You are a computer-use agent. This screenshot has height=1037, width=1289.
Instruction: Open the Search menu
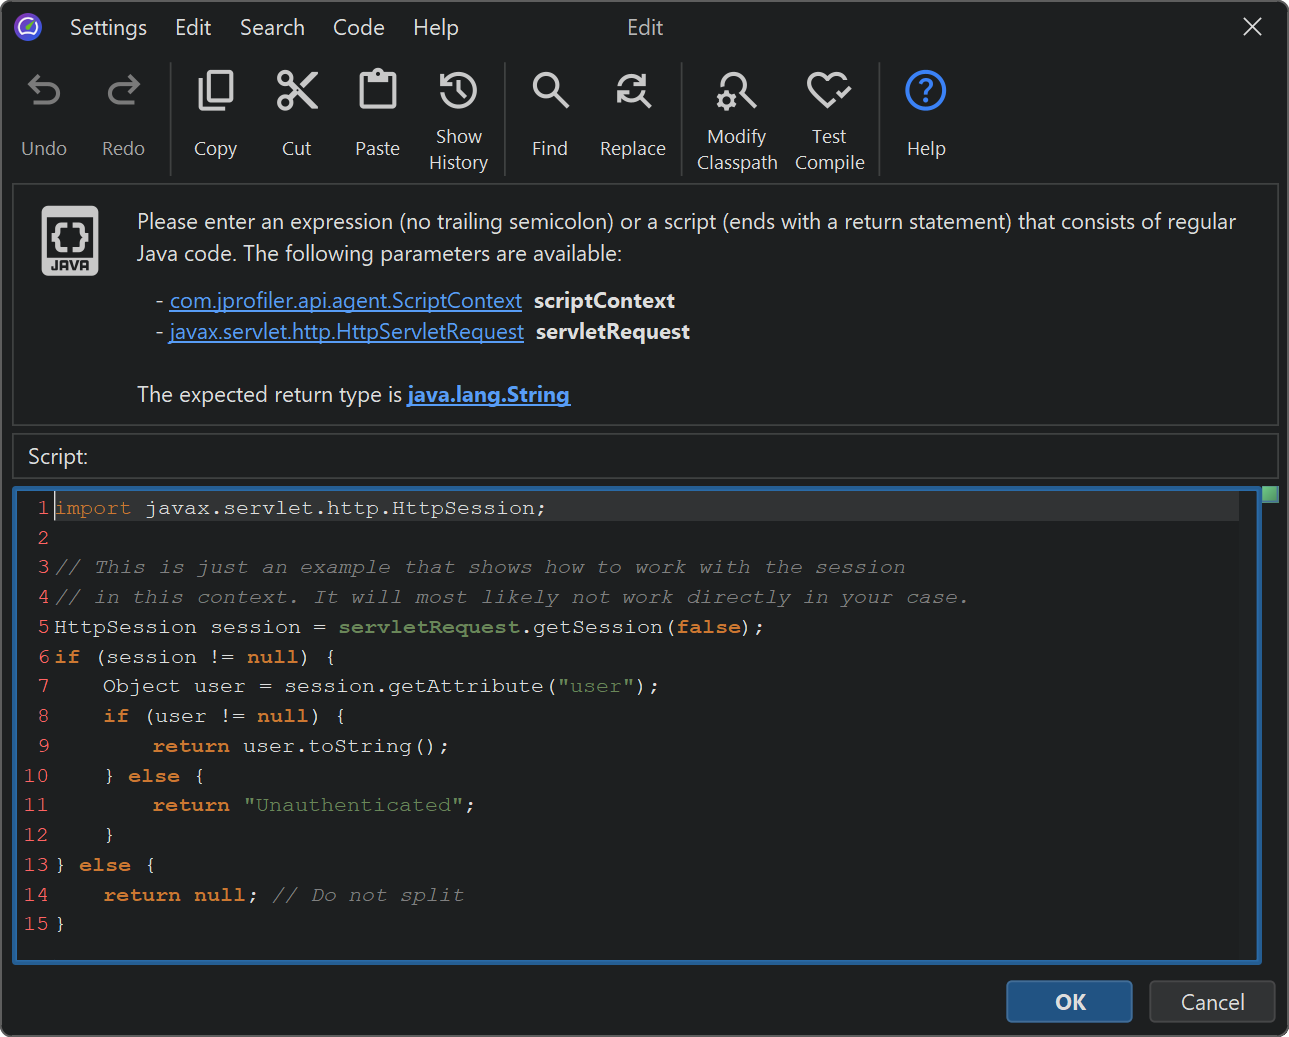coord(272,28)
